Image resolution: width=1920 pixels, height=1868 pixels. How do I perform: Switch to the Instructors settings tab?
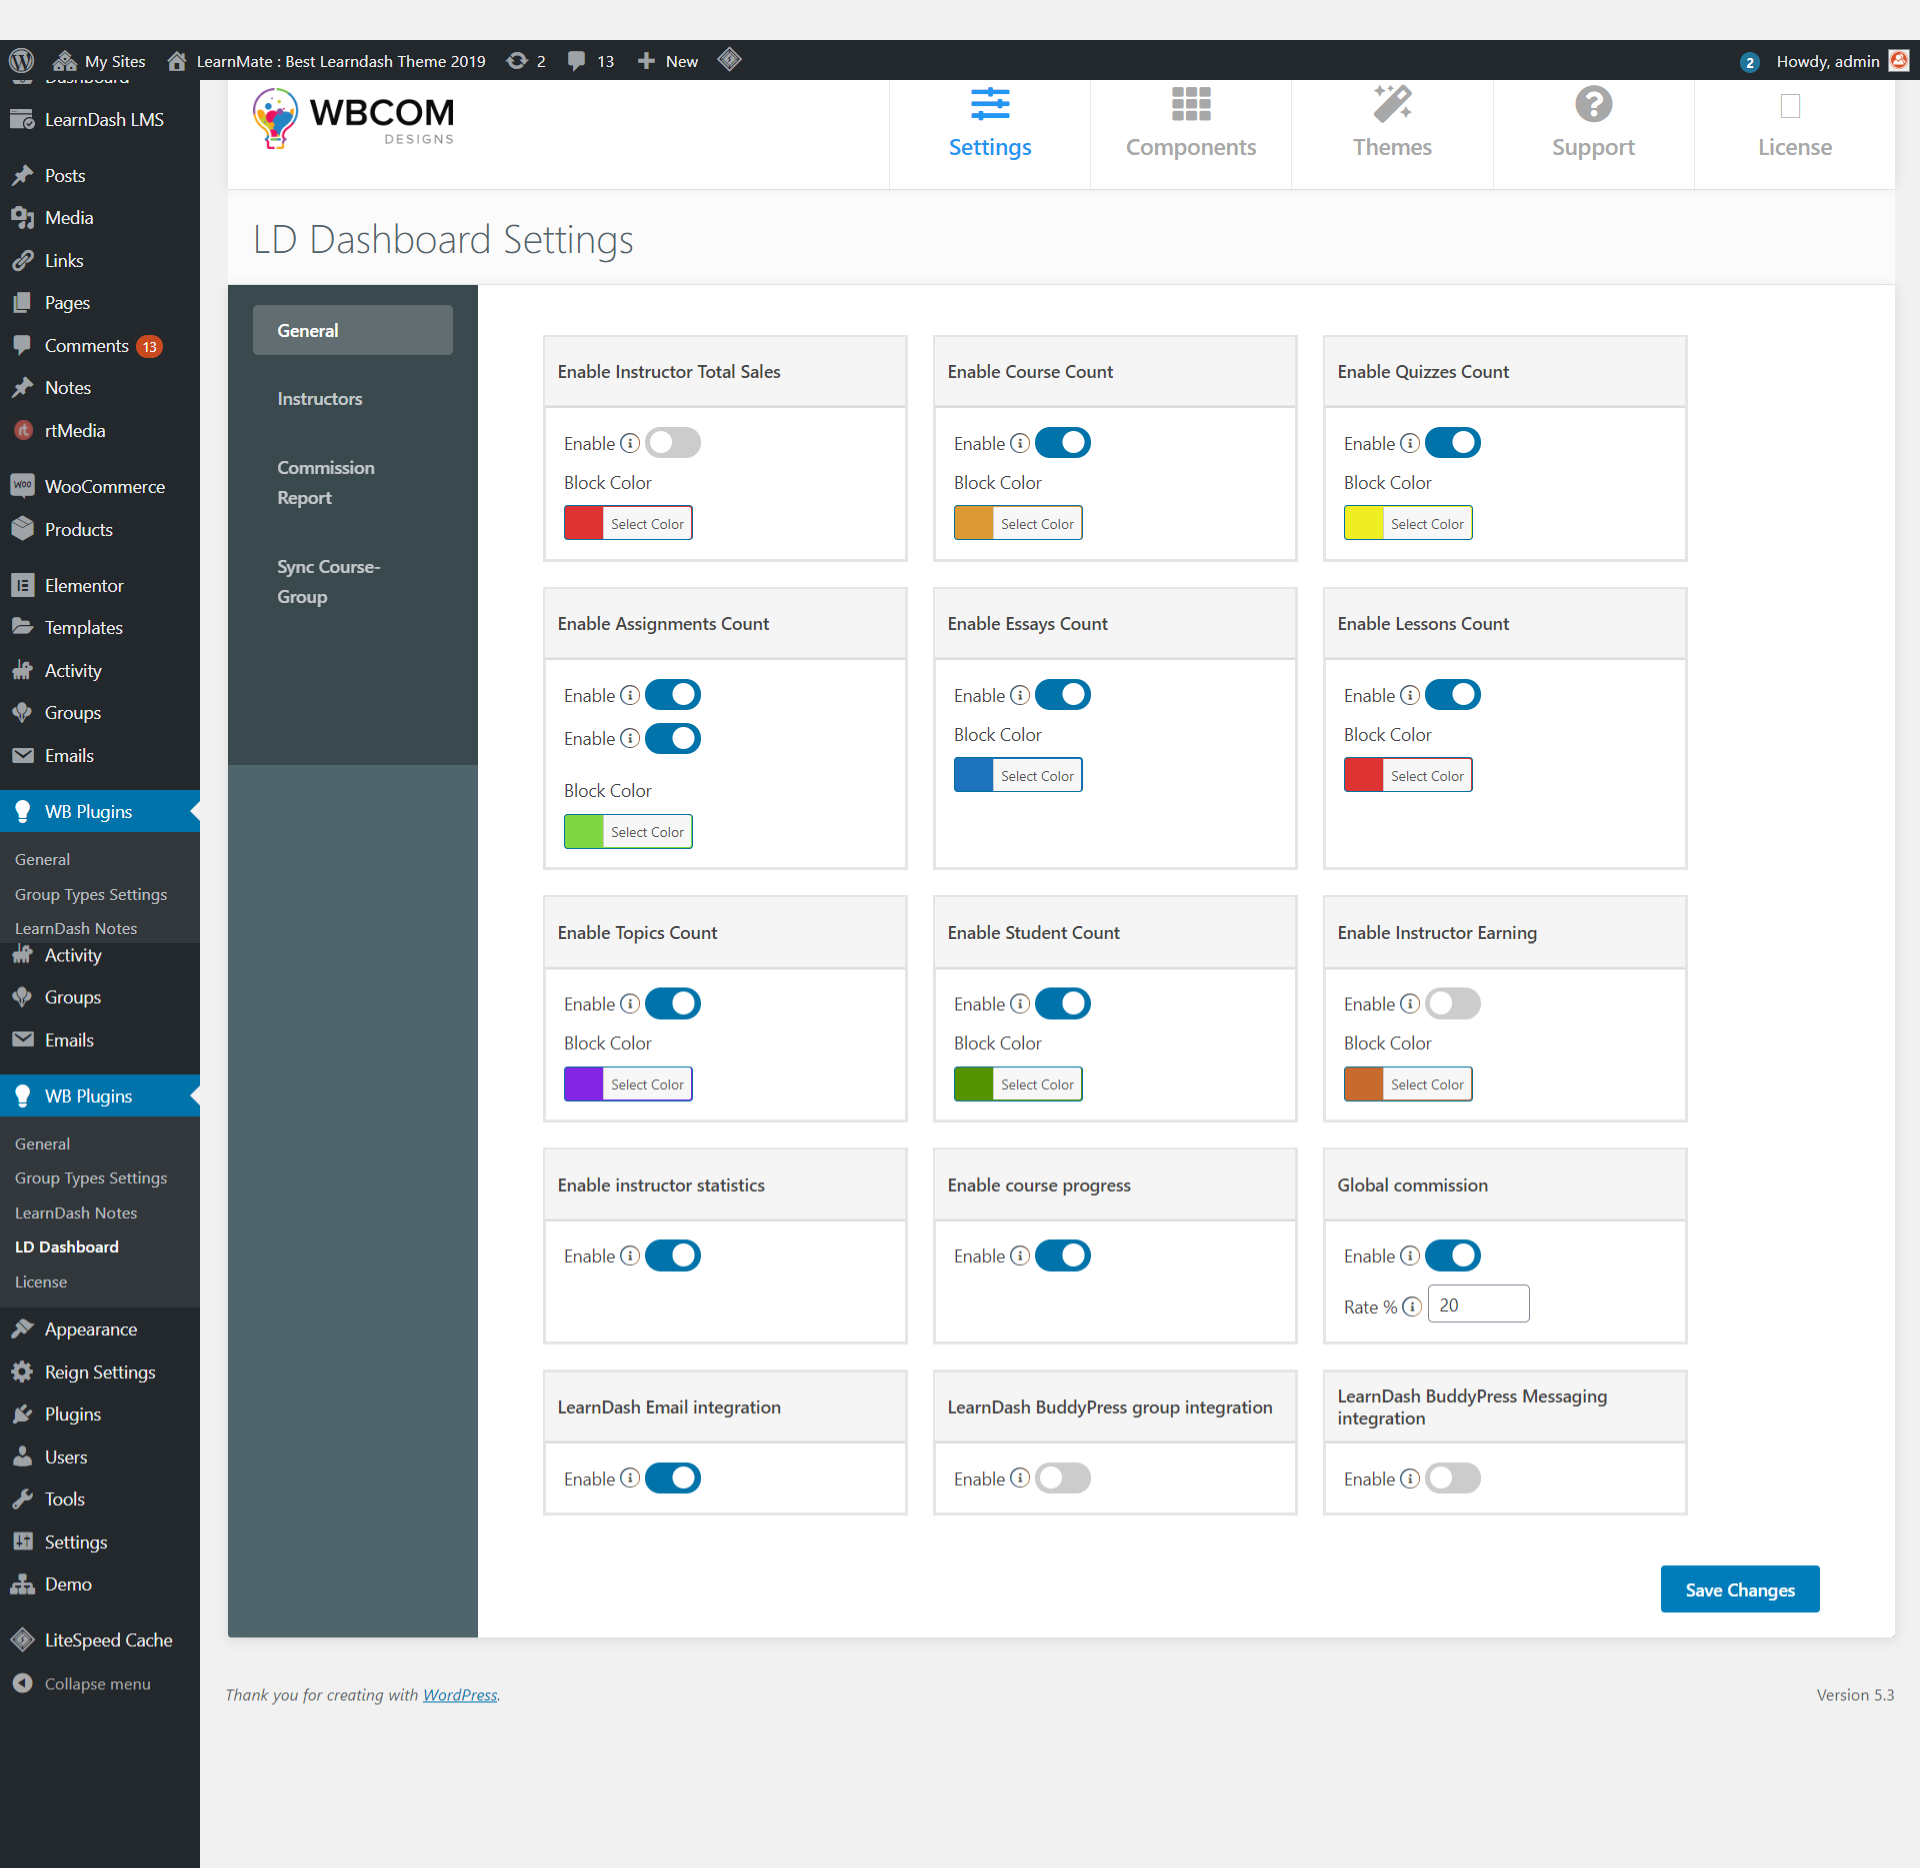(x=319, y=398)
